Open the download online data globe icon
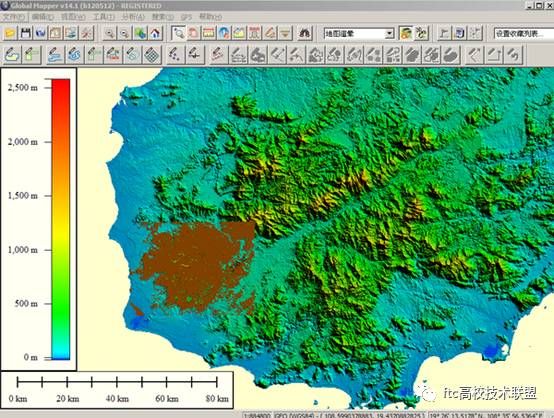Viewport: 554px width, 418px height. 41,33
